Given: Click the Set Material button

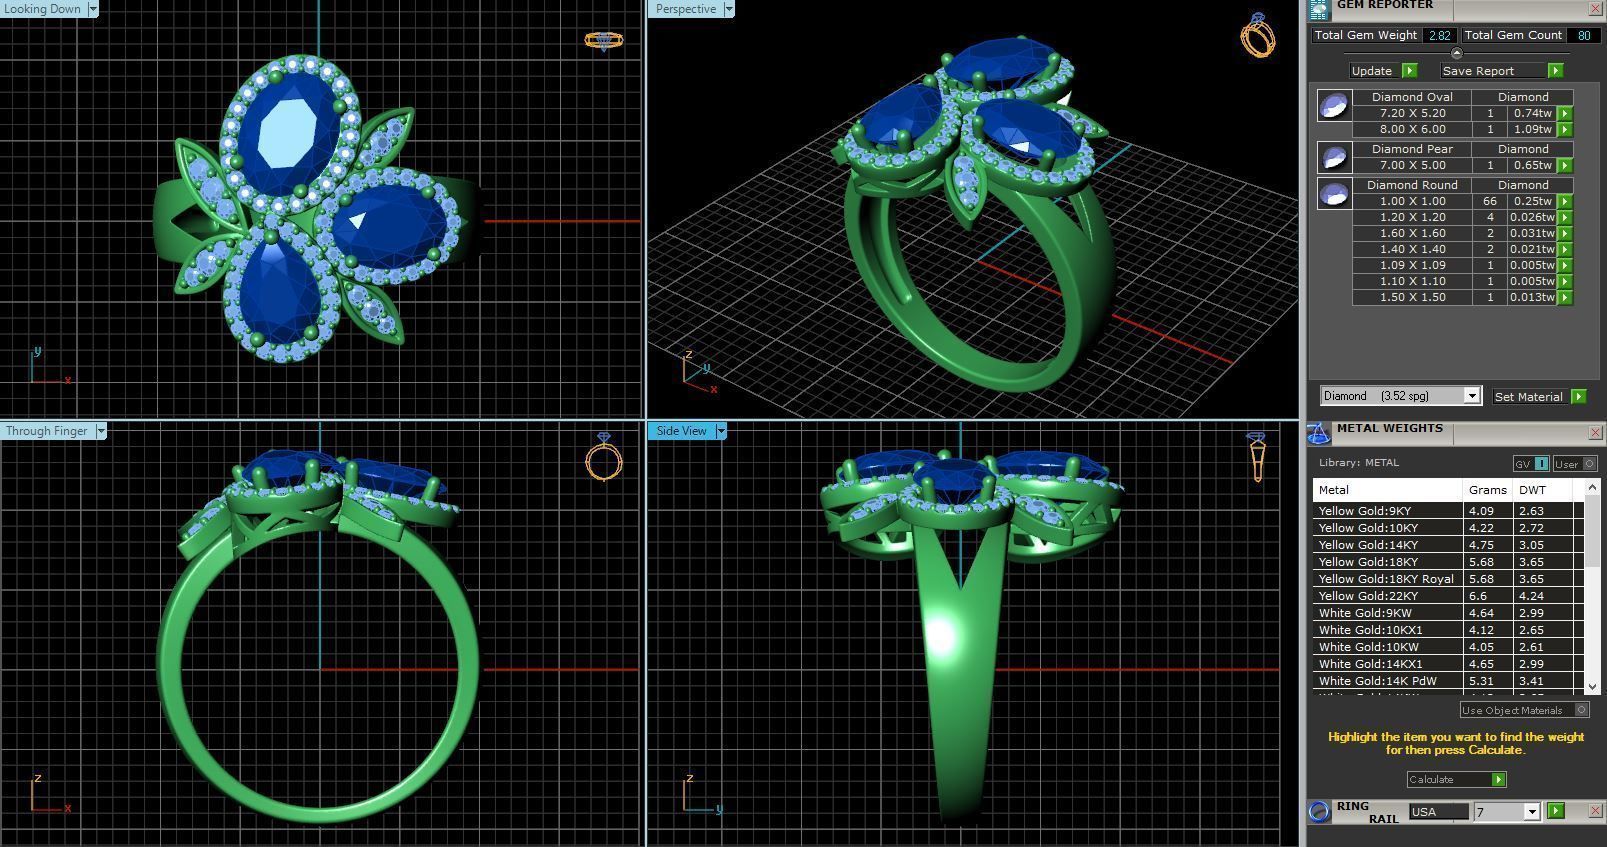Looking at the screenshot, I should click(x=1529, y=397).
